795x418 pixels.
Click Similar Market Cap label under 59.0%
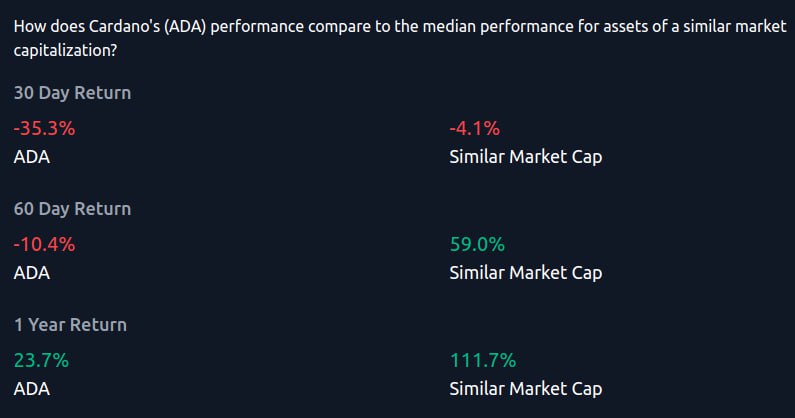(x=526, y=273)
